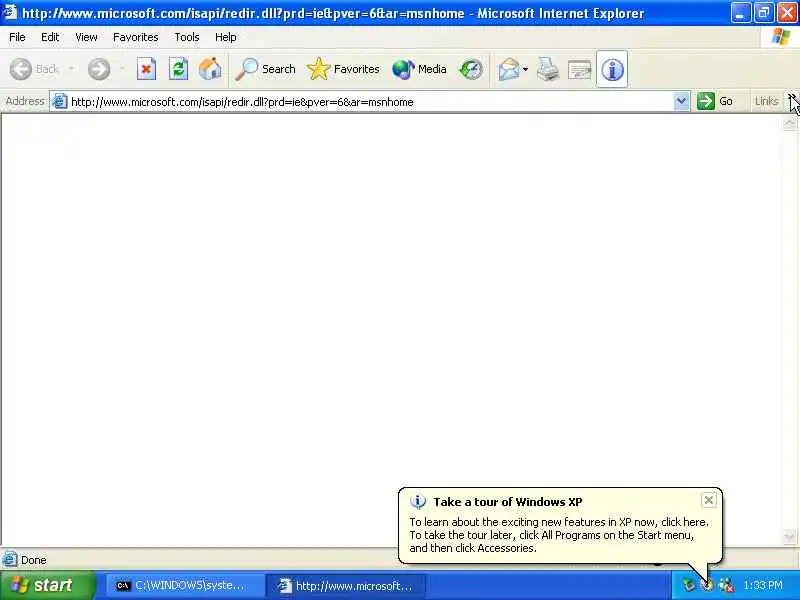Click the Mail envelope icon
This screenshot has width=800, height=600.
(x=509, y=69)
